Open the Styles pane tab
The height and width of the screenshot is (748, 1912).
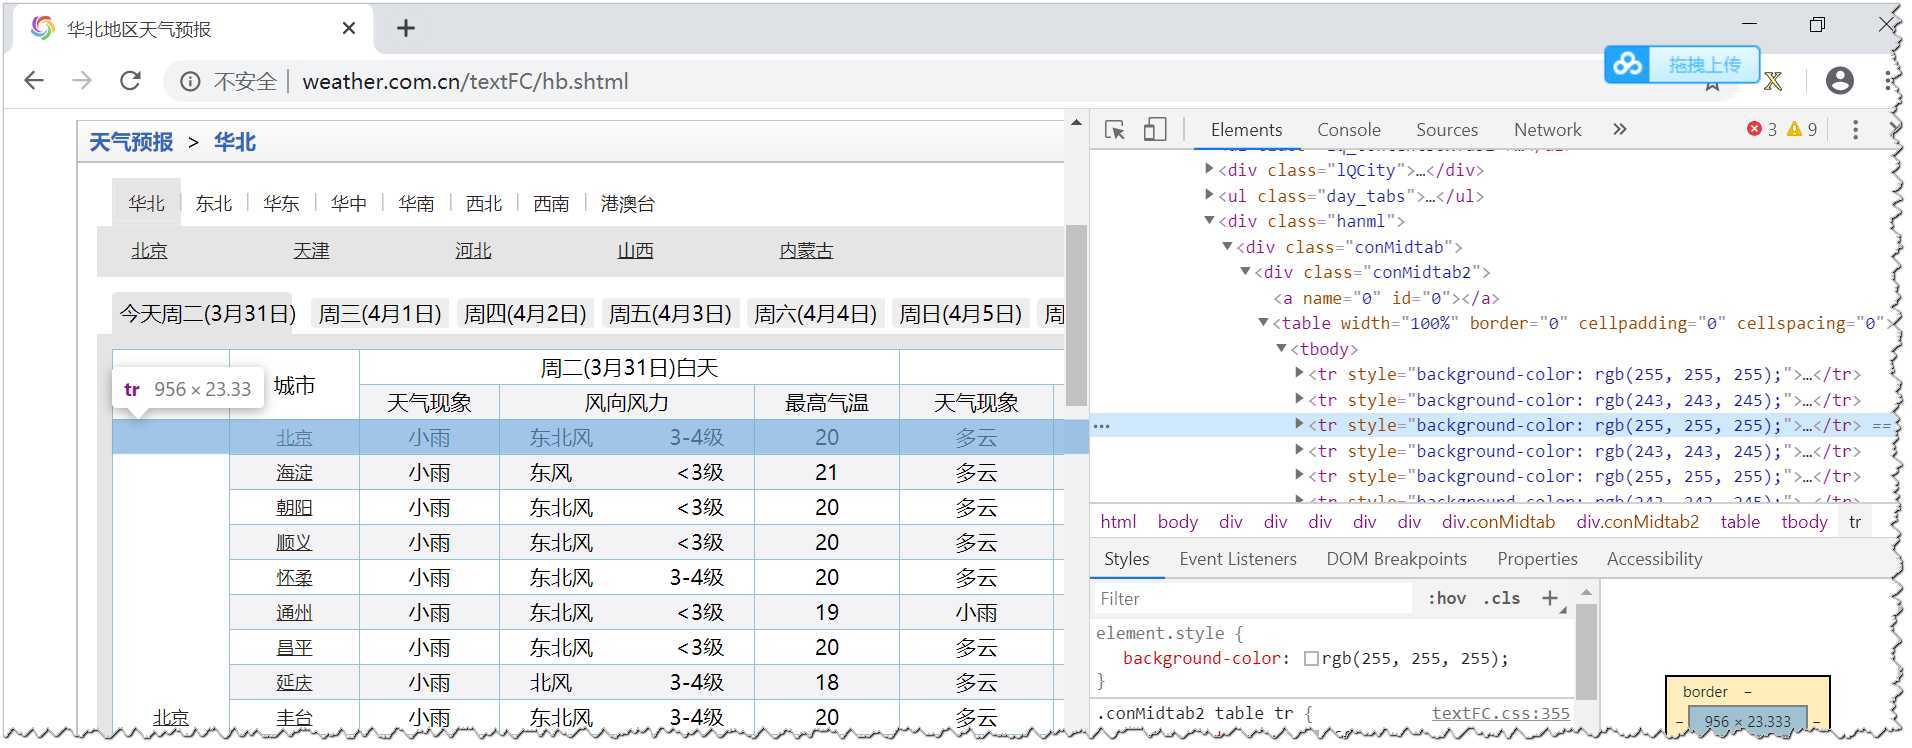[1126, 559]
